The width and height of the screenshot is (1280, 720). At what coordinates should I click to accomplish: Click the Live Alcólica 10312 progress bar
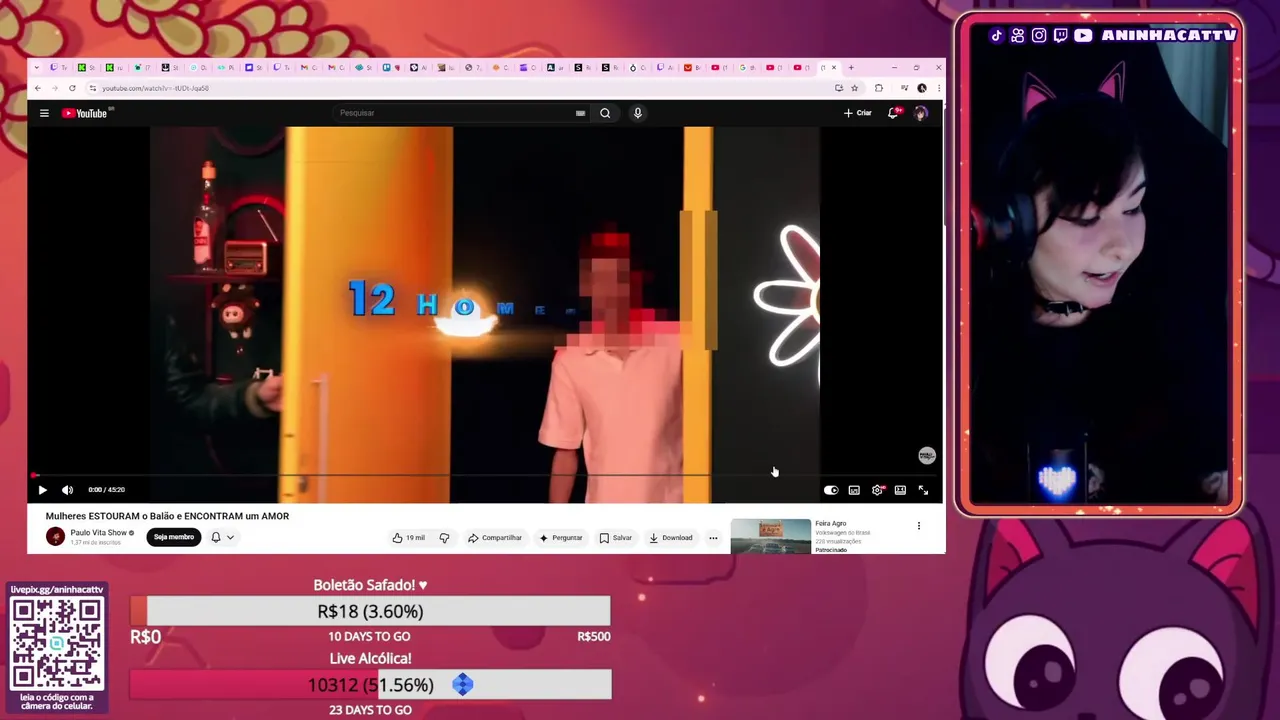(x=370, y=685)
